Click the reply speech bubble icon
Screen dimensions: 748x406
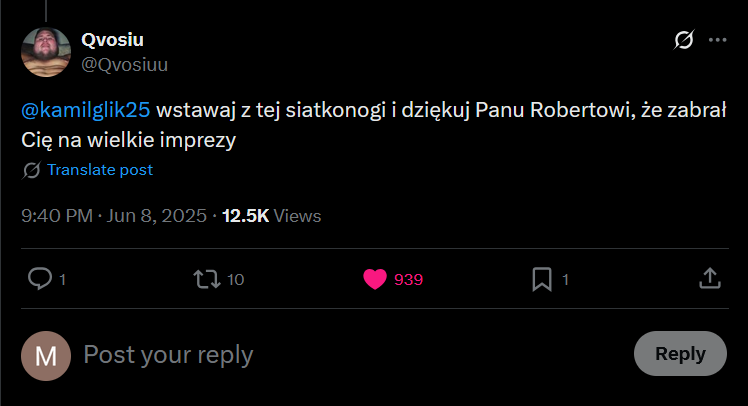[39, 279]
